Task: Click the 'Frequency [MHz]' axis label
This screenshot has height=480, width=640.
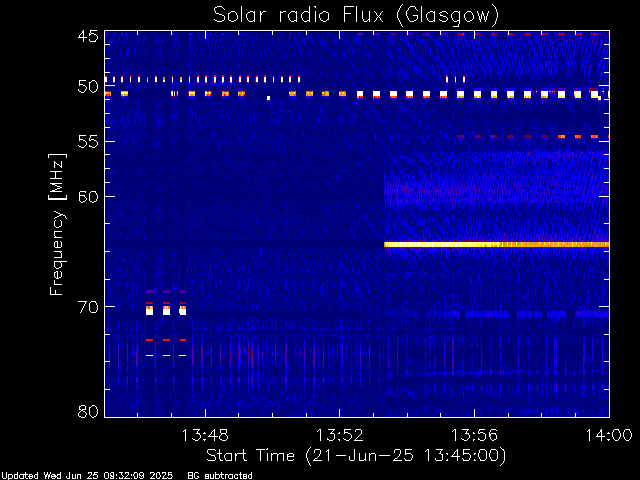Action: tap(57, 224)
